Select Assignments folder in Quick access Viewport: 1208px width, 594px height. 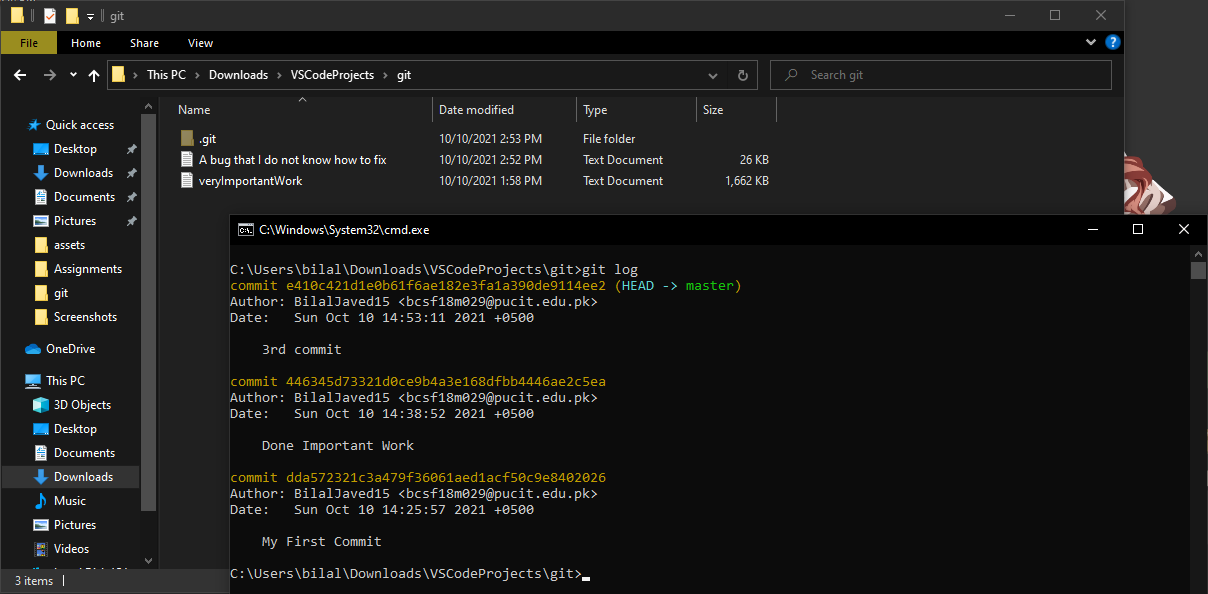pos(87,269)
